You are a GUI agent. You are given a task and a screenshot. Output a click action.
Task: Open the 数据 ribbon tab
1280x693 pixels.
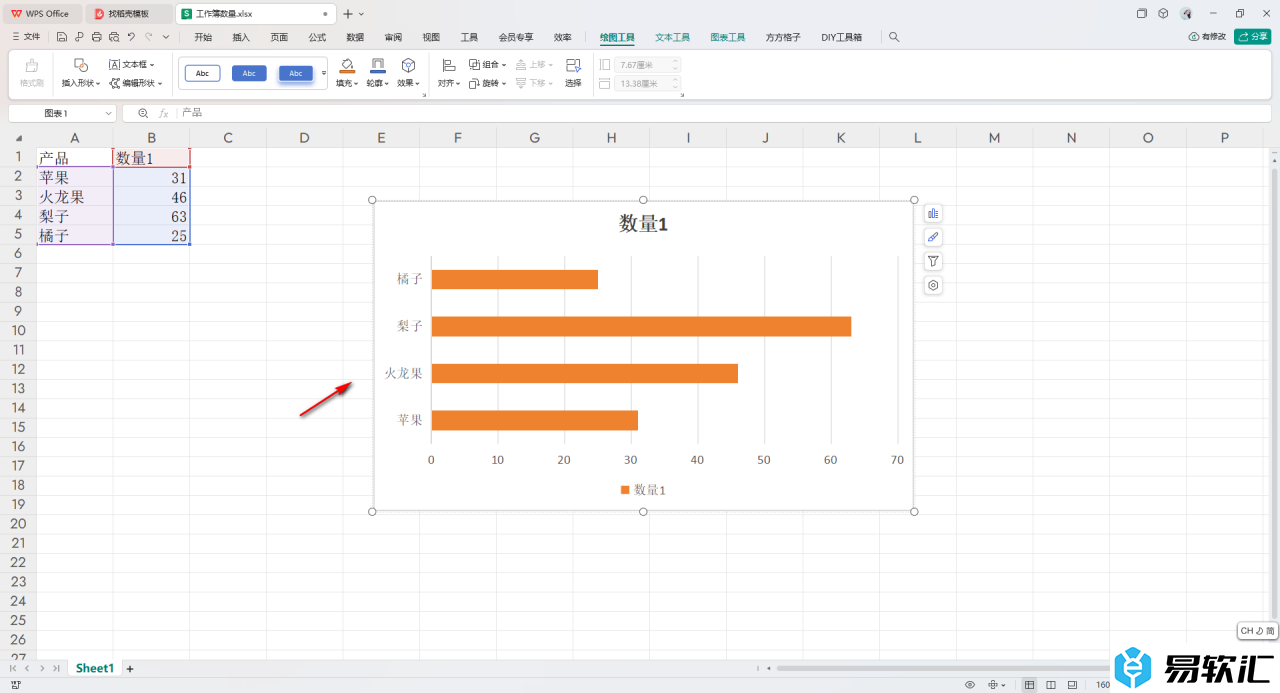[x=355, y=37]
